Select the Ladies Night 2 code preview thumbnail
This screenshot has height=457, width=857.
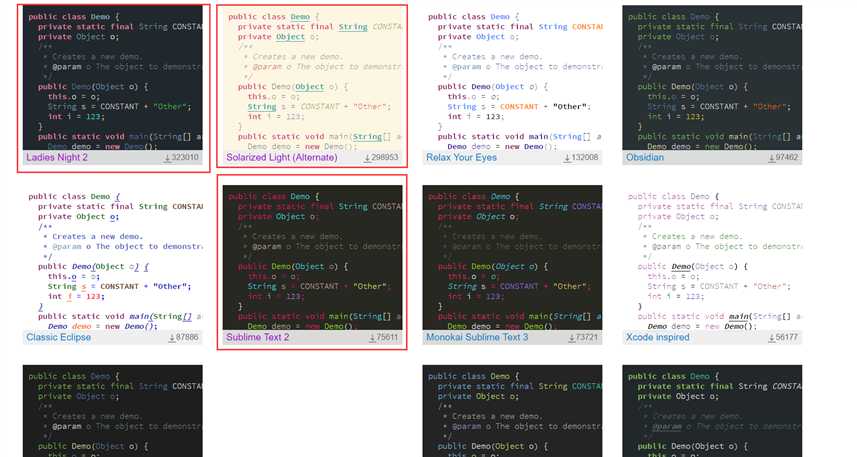pyautogui.click(x=113, y=78)
